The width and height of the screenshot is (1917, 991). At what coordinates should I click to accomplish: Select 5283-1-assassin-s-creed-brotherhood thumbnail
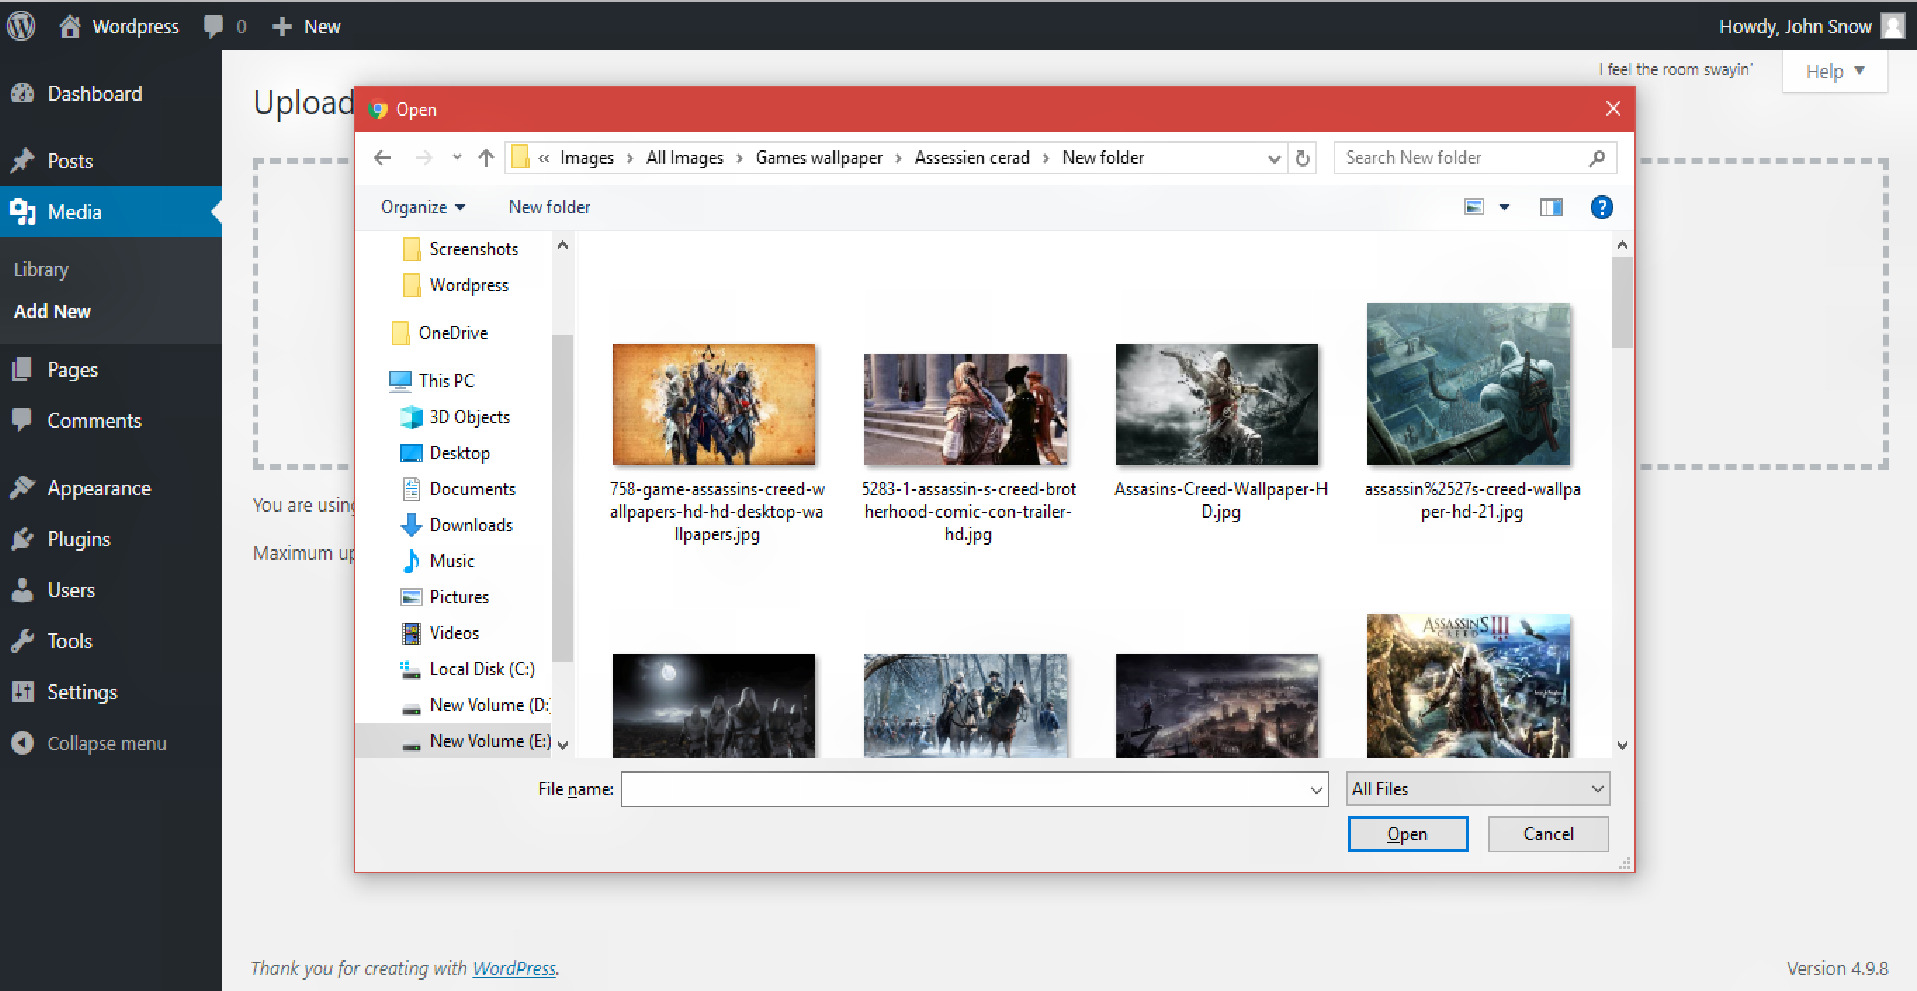[965, 410]
